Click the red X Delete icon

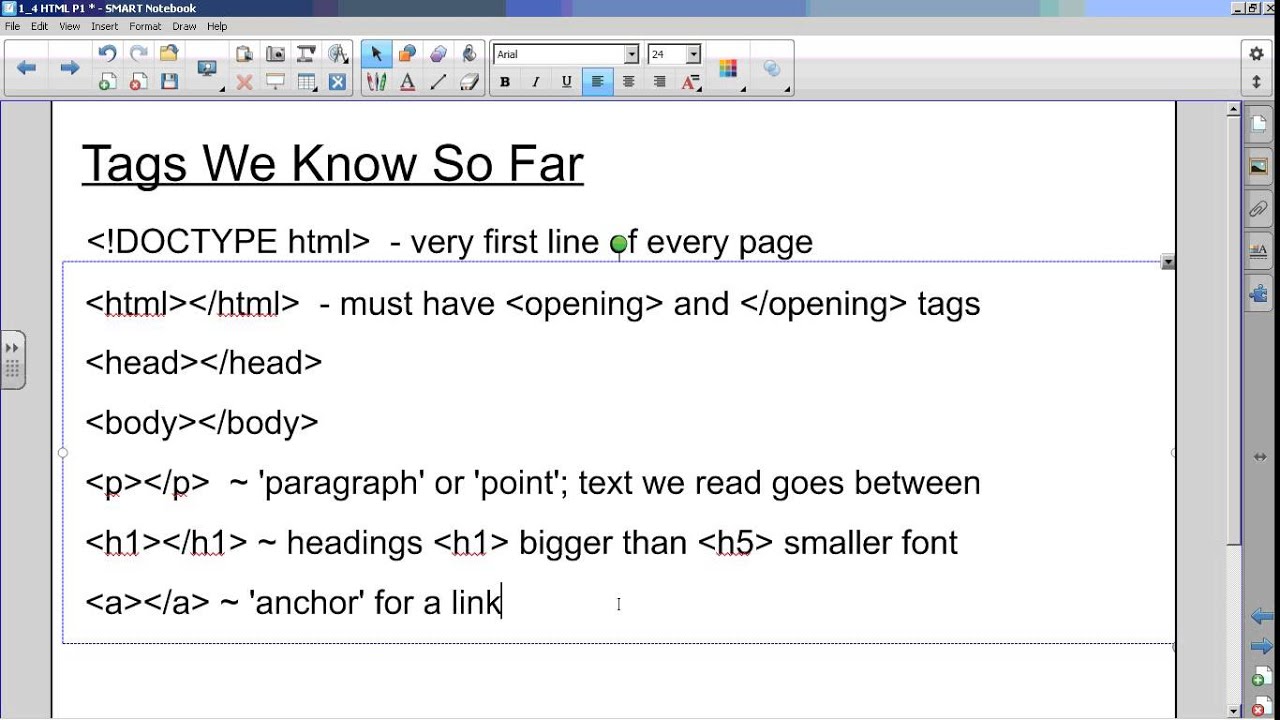coord(244,82)
